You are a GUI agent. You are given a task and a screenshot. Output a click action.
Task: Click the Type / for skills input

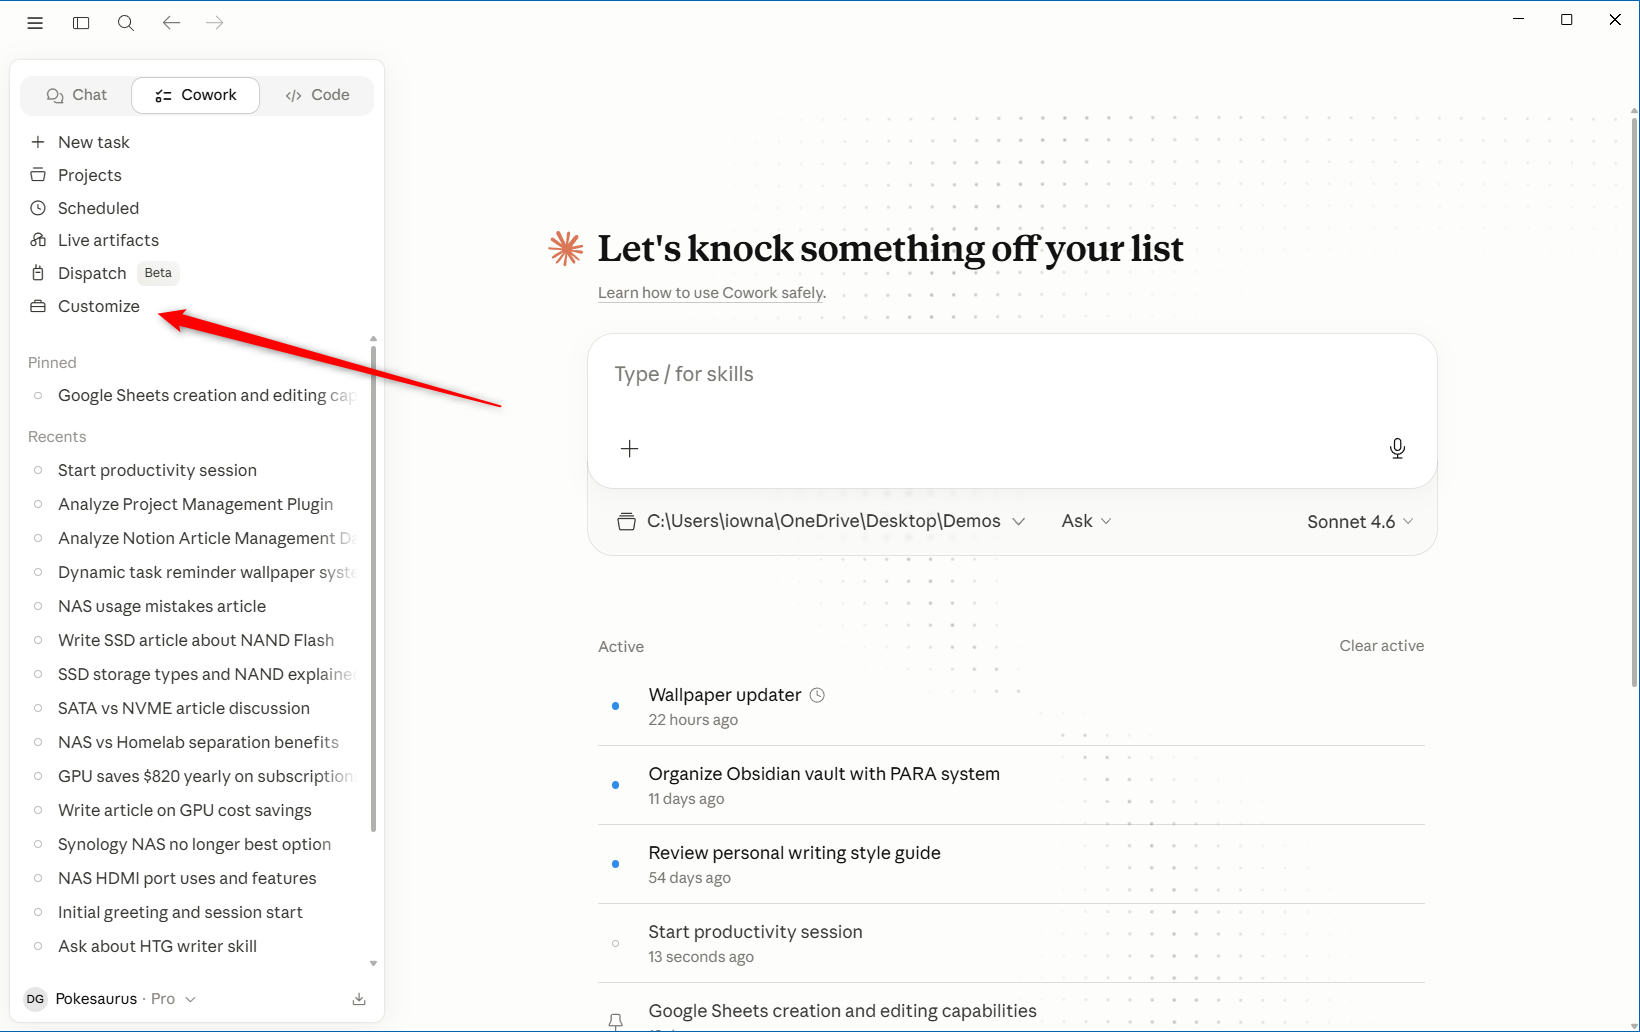(x=1012, y=375)
